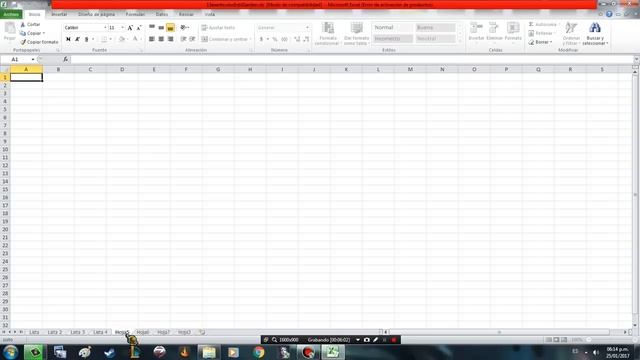Image resolution: width=640 pixels, height=360 pixels.
Task: Apply the Normal cell style
Action: point(393,27)
